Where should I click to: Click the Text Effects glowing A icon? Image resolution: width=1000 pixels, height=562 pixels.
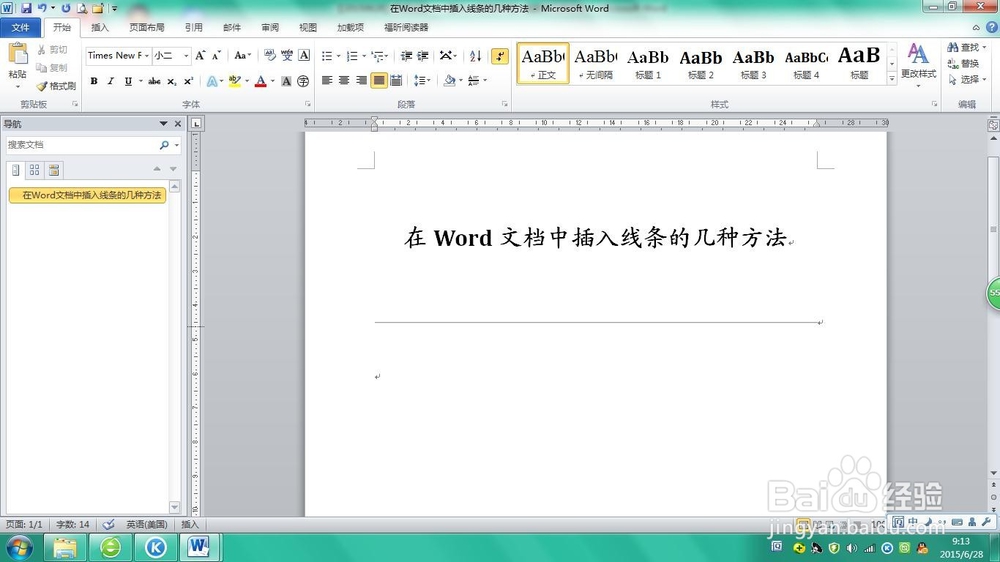coord(212,81)
